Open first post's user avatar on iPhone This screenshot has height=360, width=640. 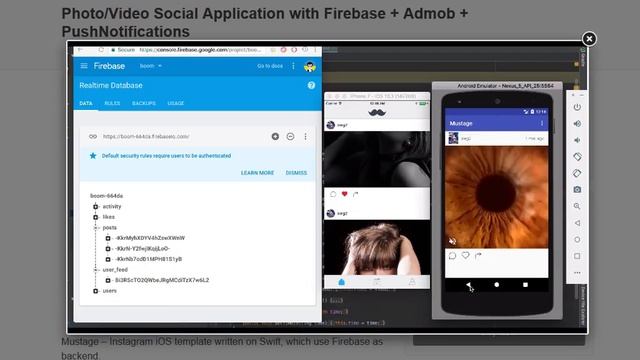(x=331, y=125)
